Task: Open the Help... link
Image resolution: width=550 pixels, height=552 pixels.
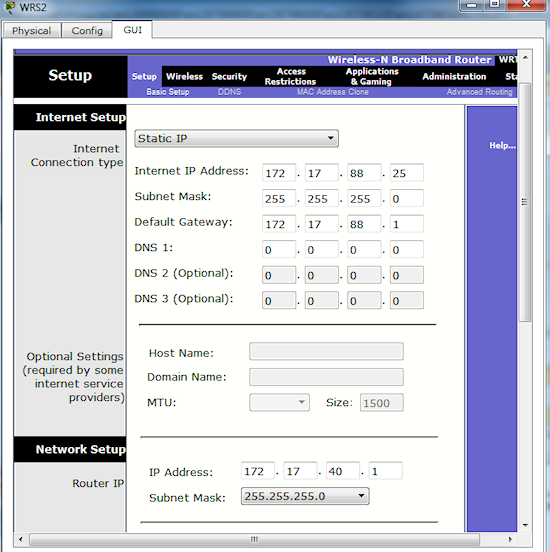Action: (502, 145)
